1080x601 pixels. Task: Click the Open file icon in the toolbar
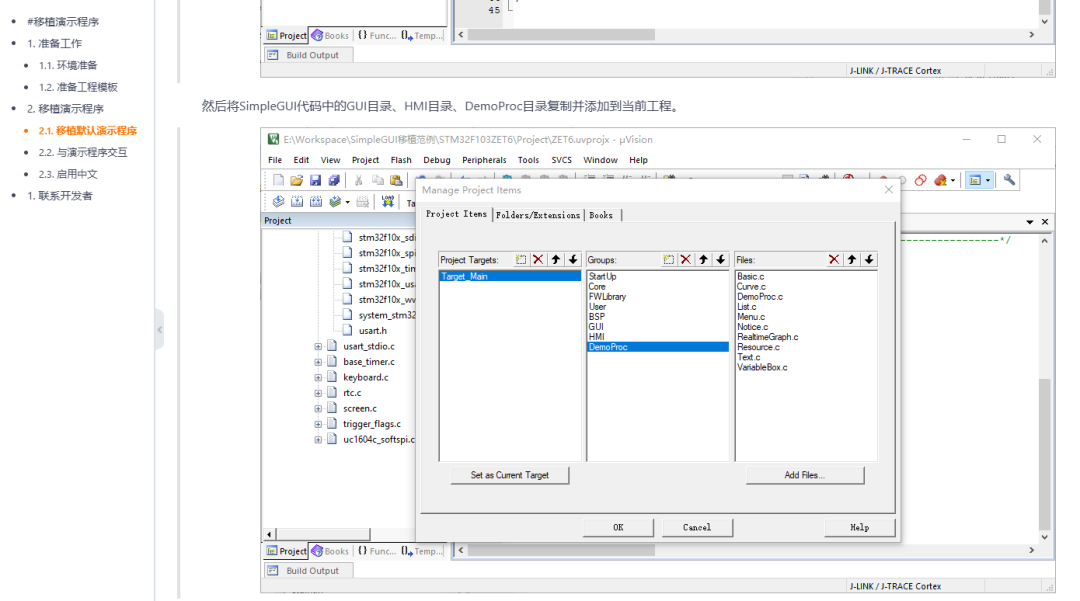pyautogui.click(x=297, y=179)
